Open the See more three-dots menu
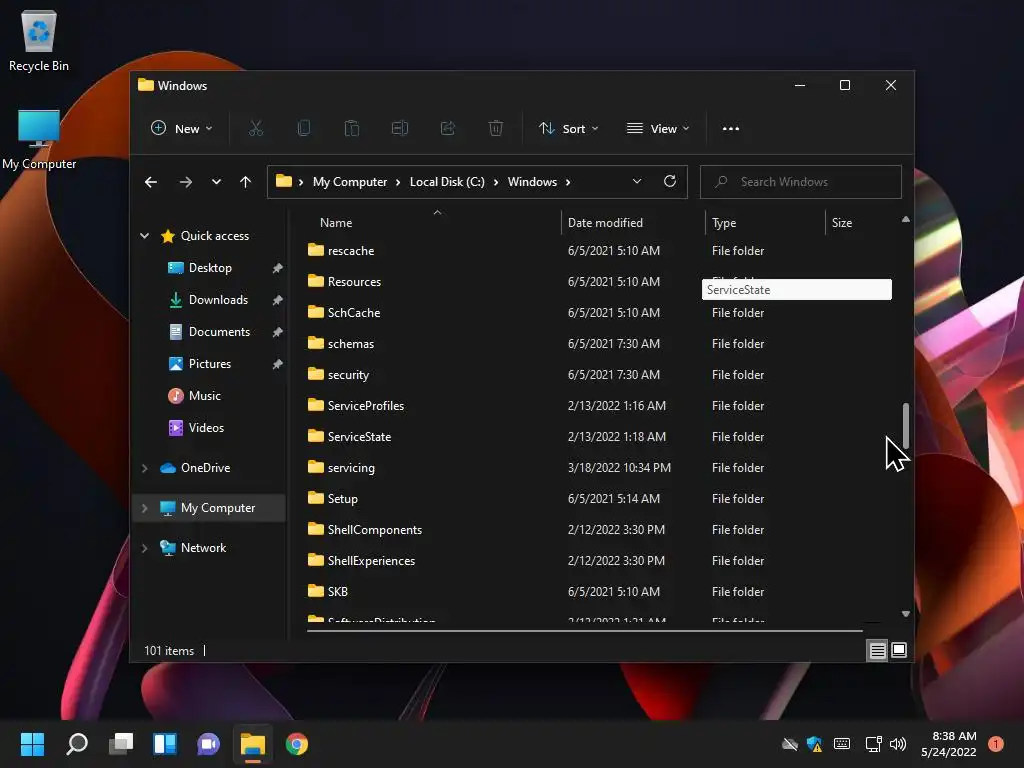The image size is (1024, 768). (x=731, y=129)
